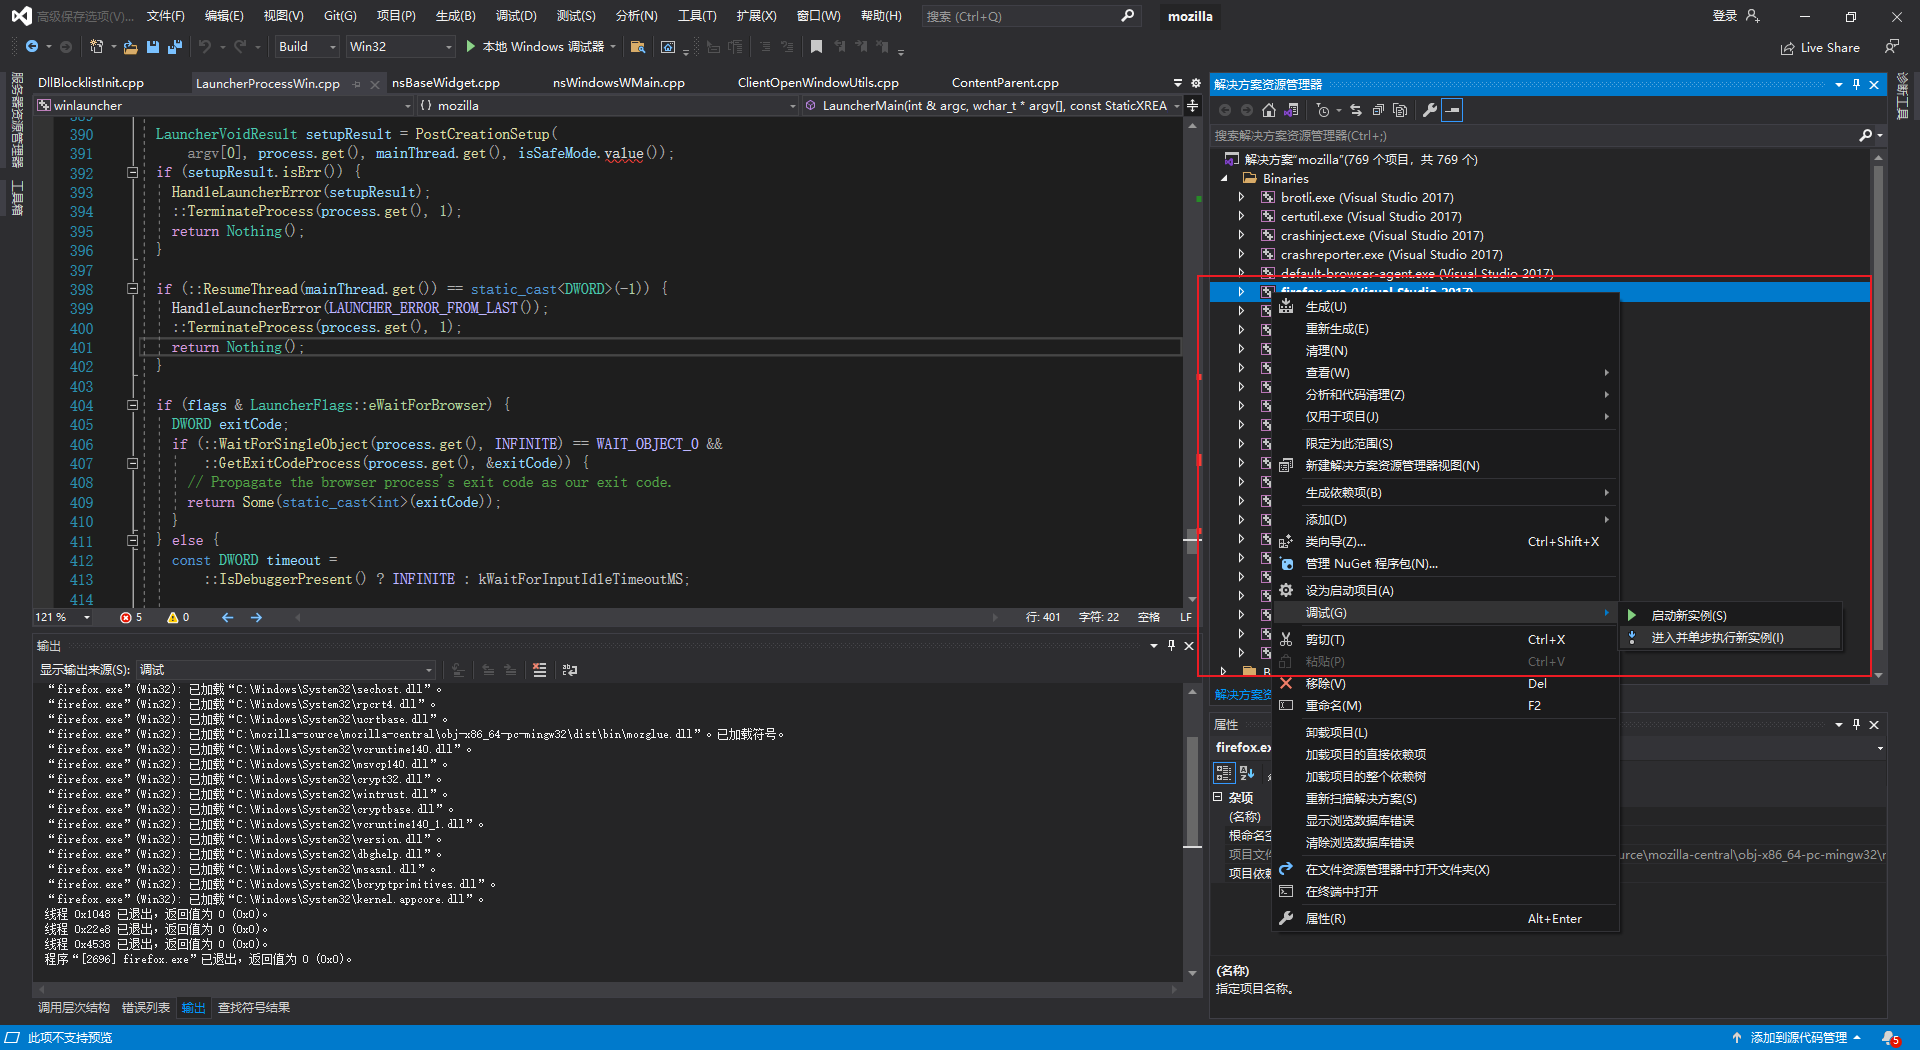Save the current file with the floppy icon
Screen dimensions: 1920x1050
pos(153,47)
